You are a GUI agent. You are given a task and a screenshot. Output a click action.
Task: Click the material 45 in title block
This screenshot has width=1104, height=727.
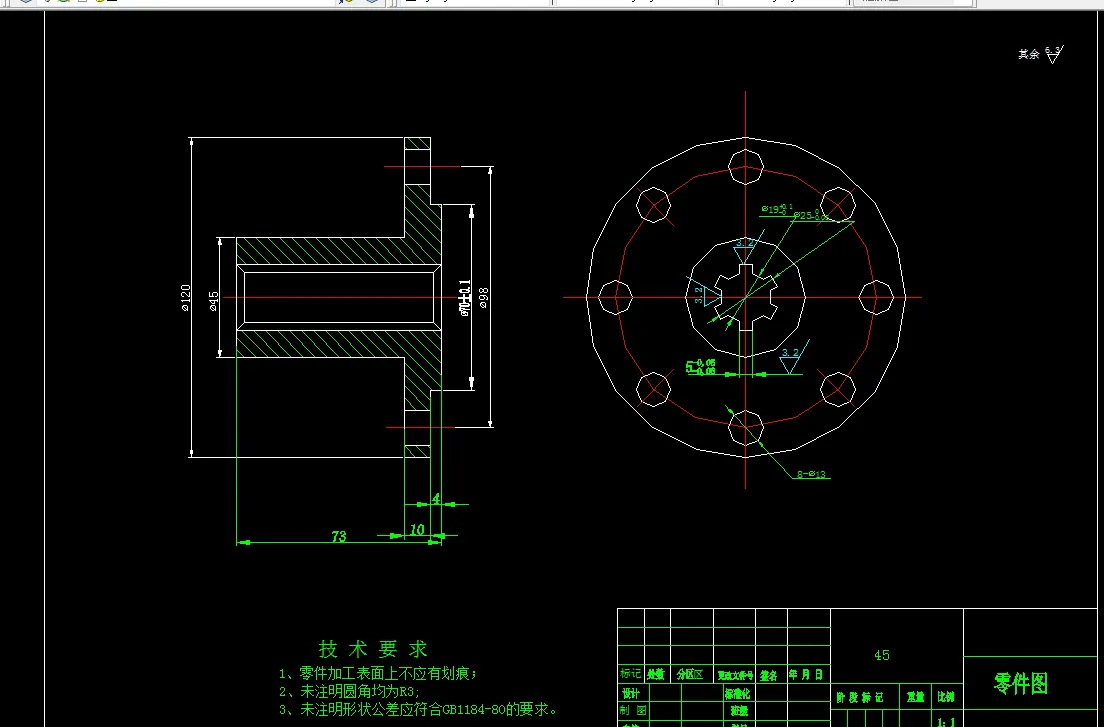click(882, 655)
